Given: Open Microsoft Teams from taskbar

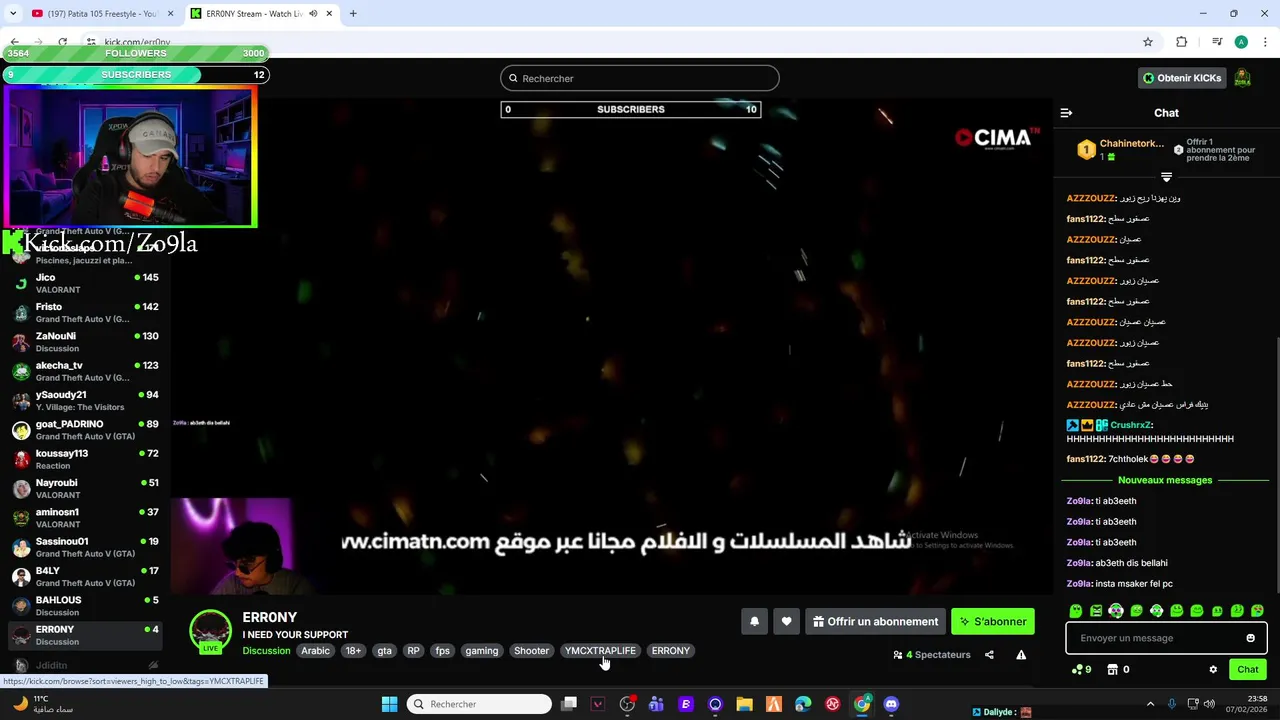Looking at the screenshot, I should [656, 704].
